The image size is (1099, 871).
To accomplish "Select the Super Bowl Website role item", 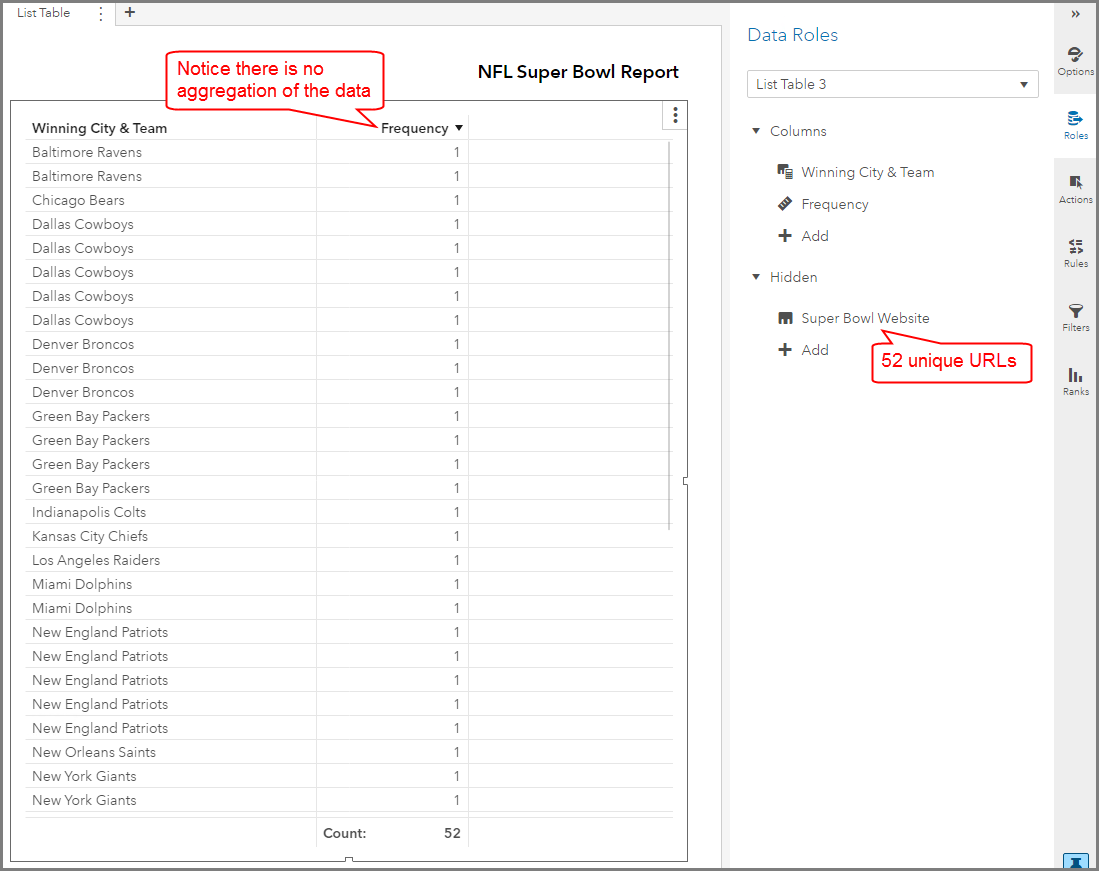I will (865, 318).
